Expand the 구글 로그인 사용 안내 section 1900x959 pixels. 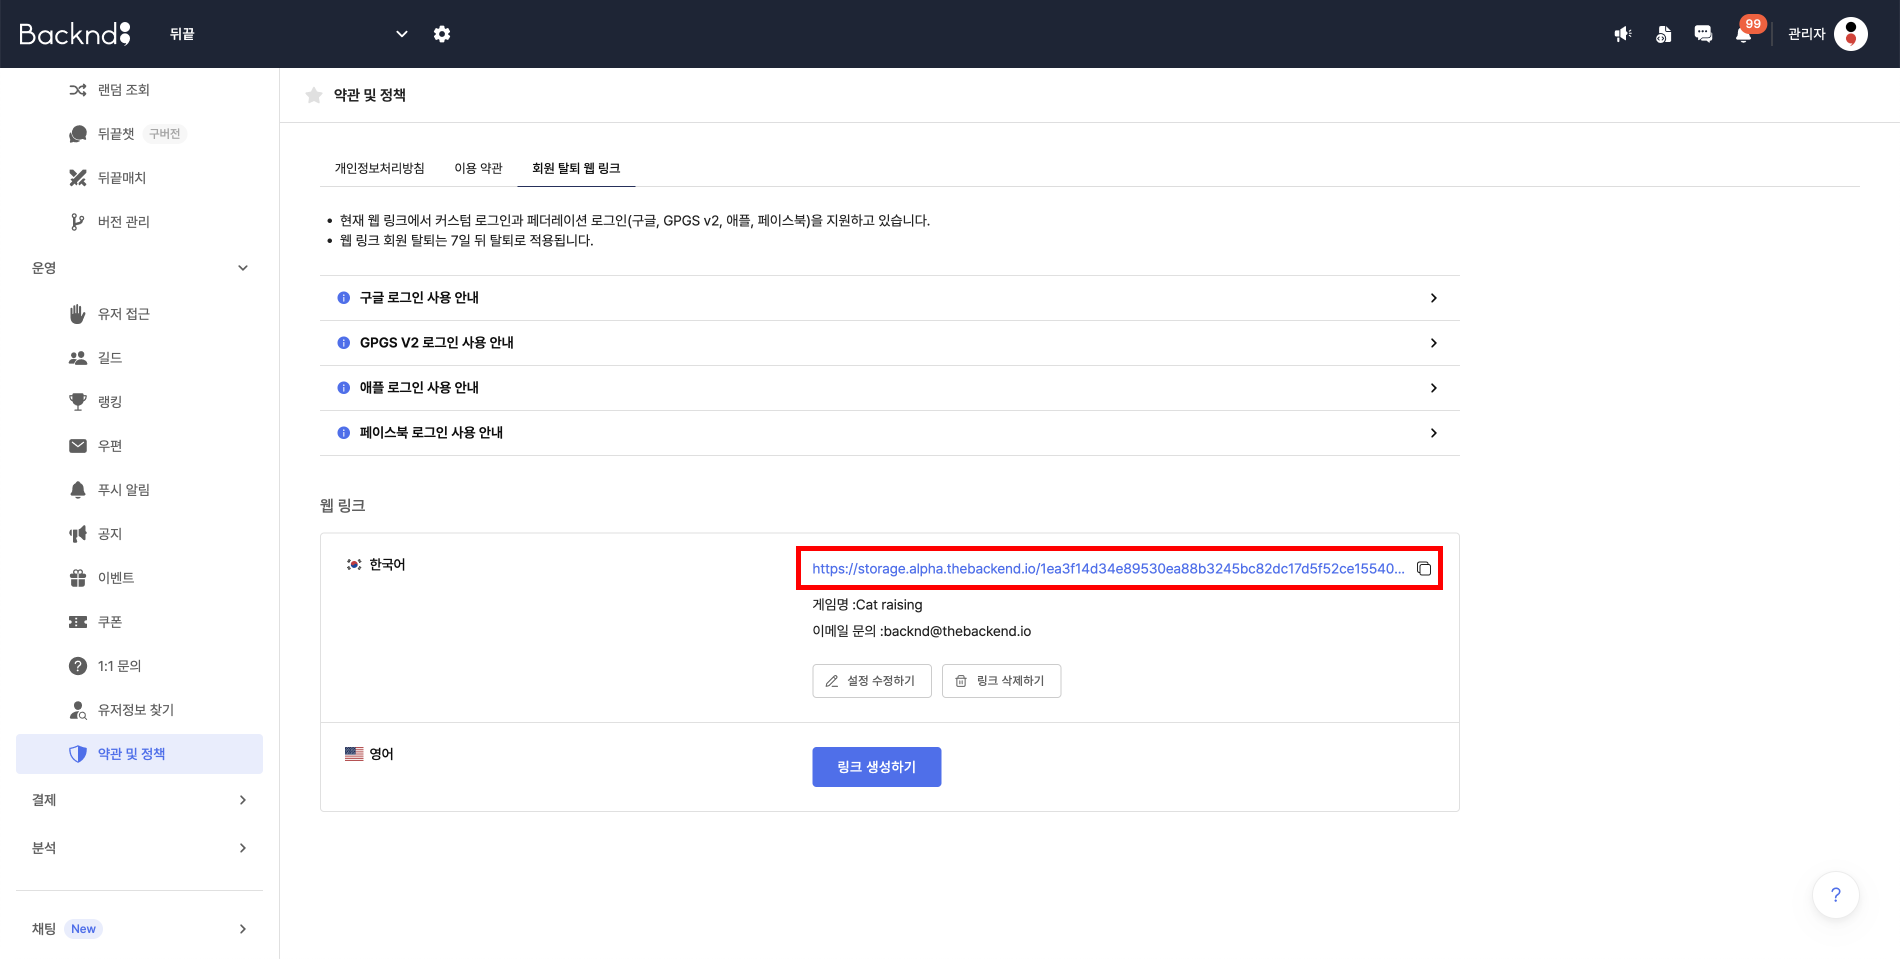889,298
